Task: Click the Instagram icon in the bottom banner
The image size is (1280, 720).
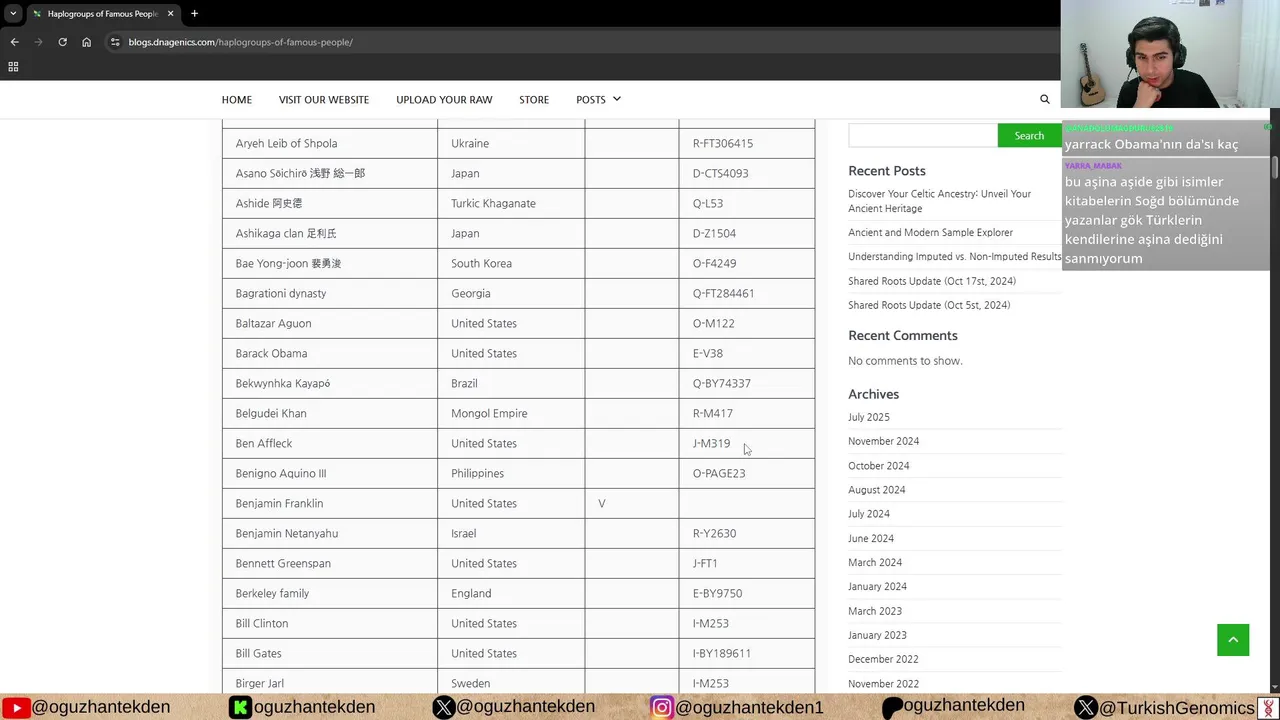Action: tap(662, 707)
